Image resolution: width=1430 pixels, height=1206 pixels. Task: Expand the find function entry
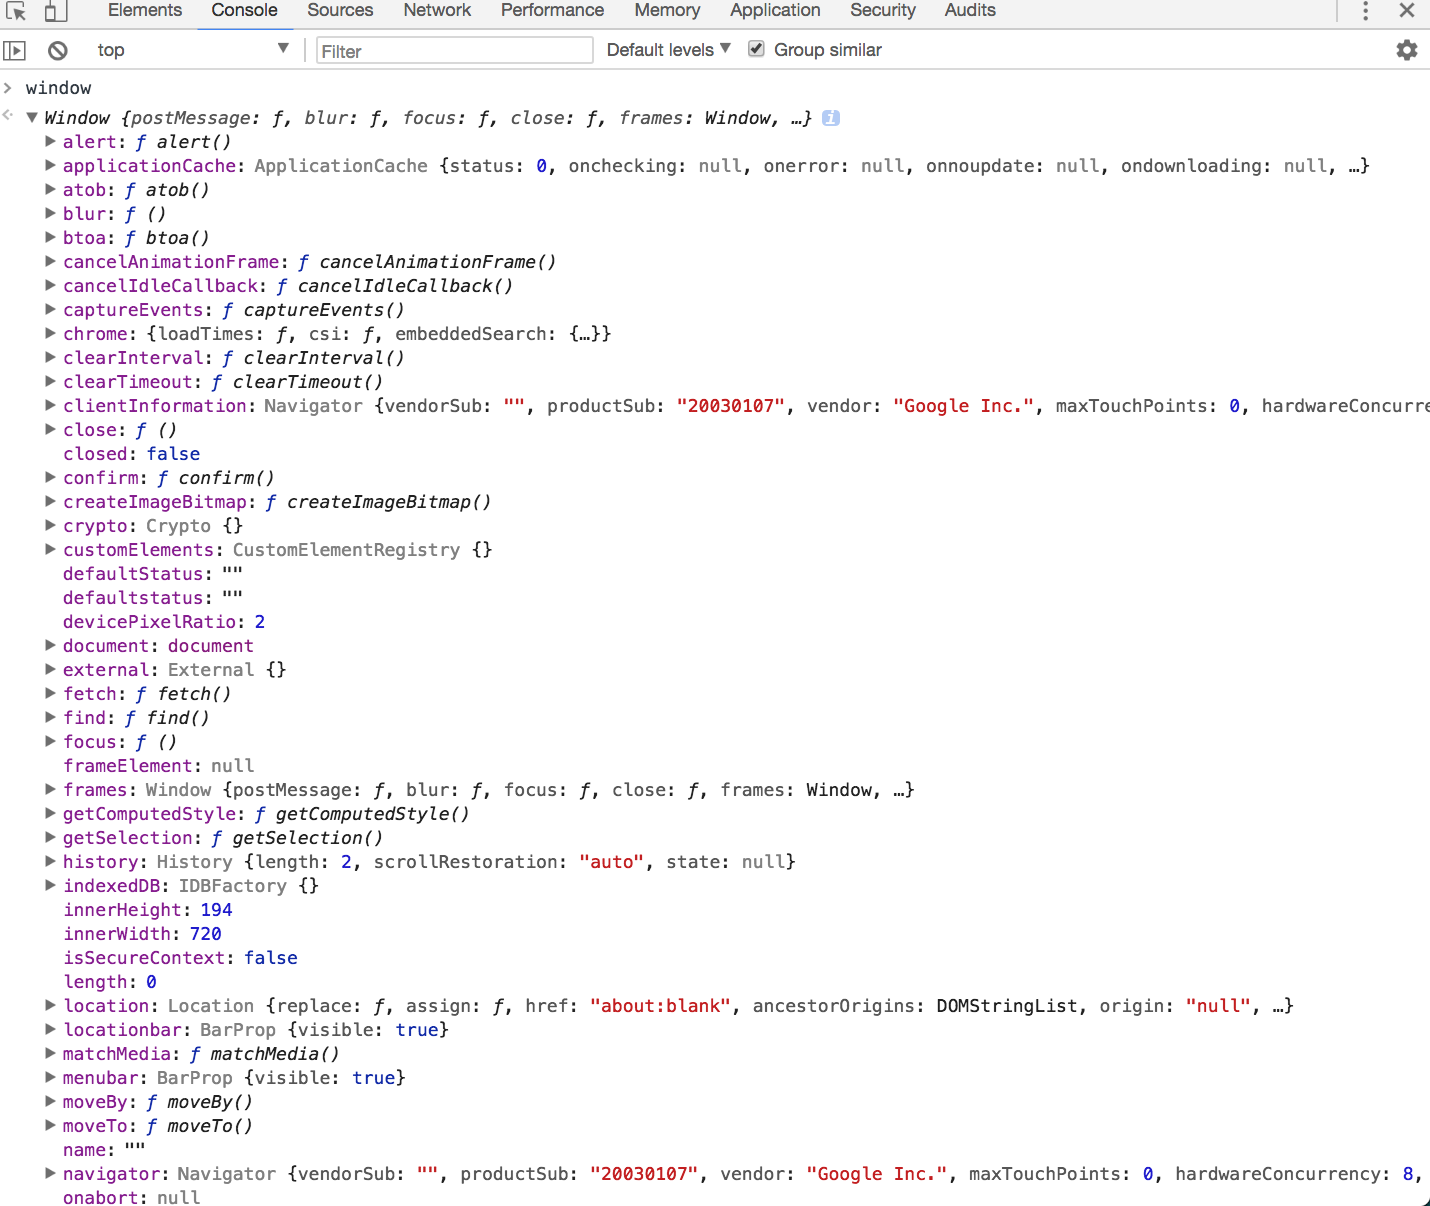(50, 718)
